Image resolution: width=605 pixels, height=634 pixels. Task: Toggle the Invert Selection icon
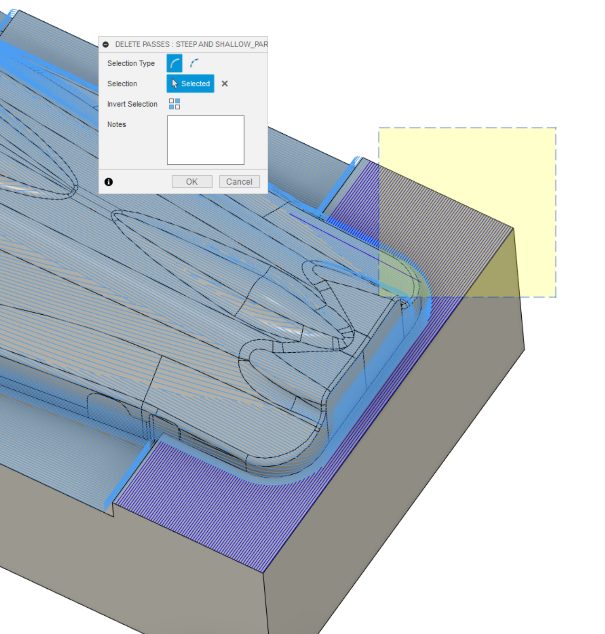174,104
